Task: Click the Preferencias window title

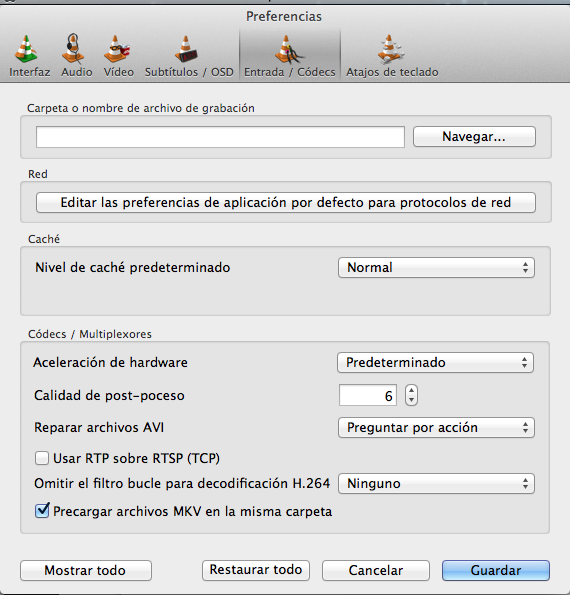Action: (284, 16)
